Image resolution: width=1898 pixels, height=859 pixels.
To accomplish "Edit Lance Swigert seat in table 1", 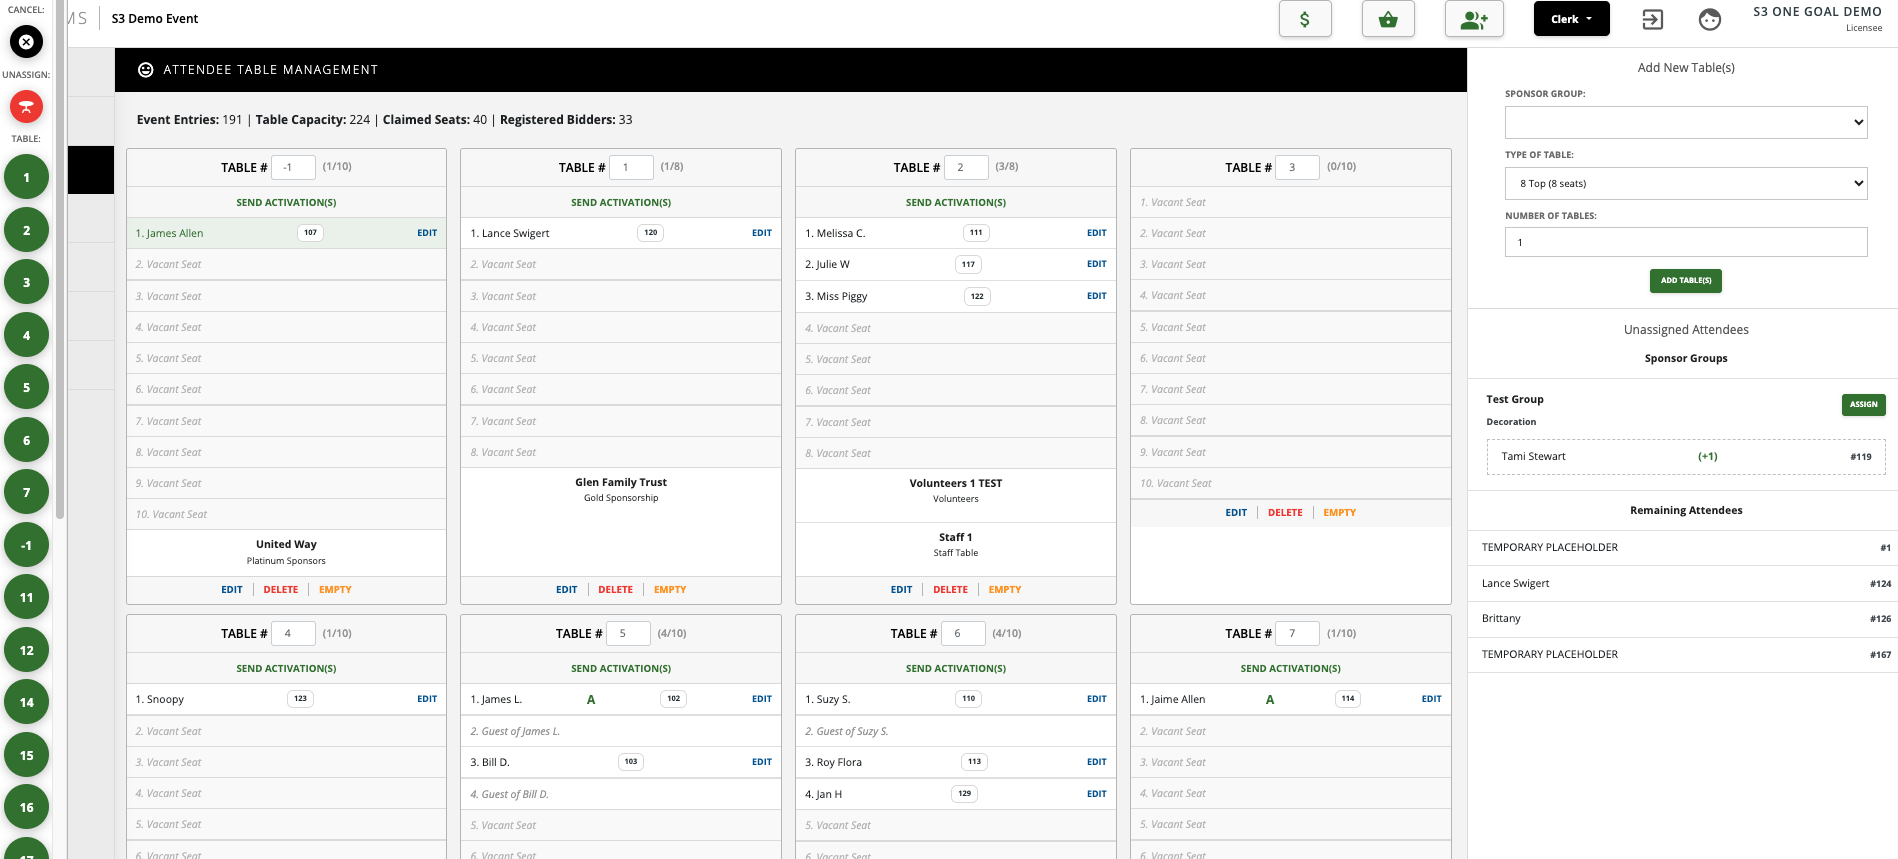I will pos(762,233).
